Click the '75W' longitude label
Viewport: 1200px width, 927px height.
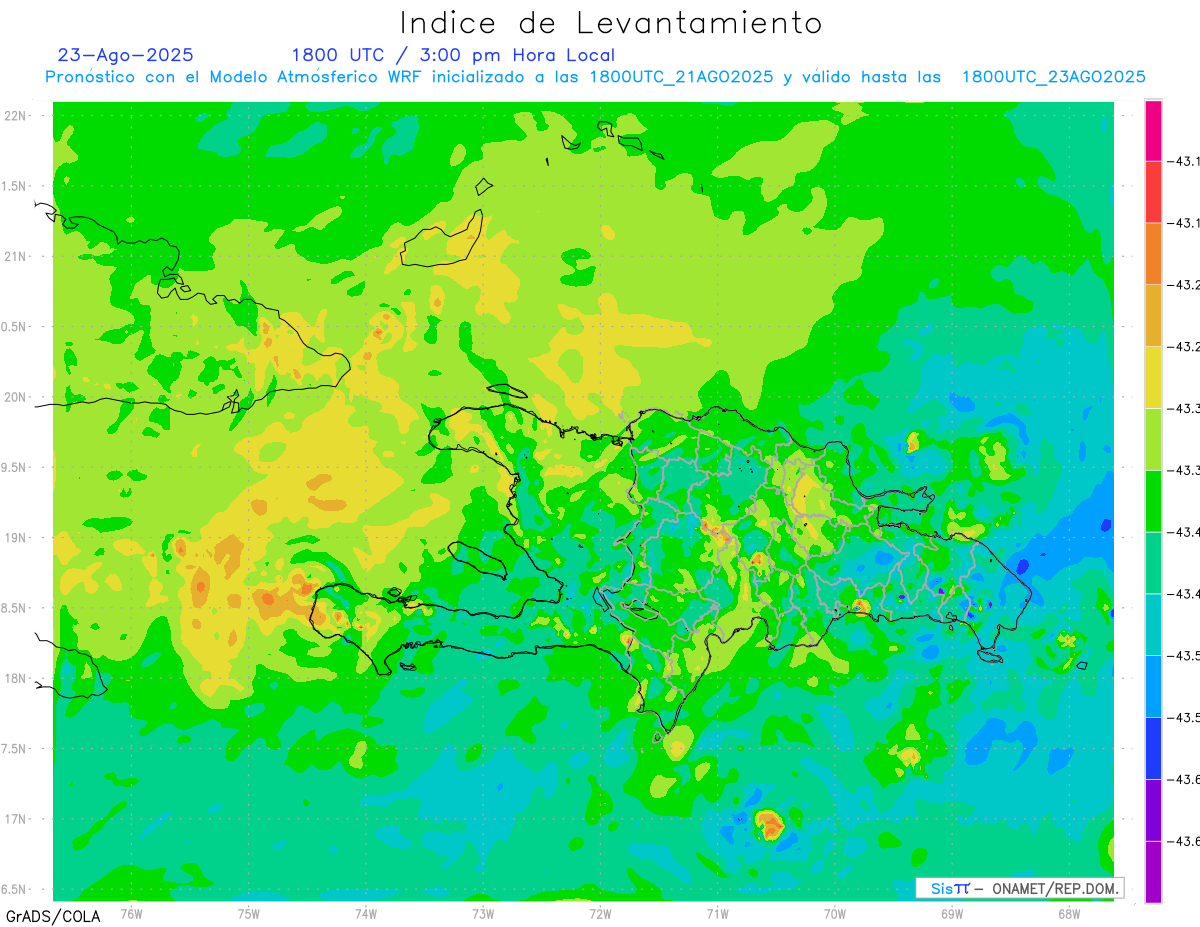coord(249,912)
